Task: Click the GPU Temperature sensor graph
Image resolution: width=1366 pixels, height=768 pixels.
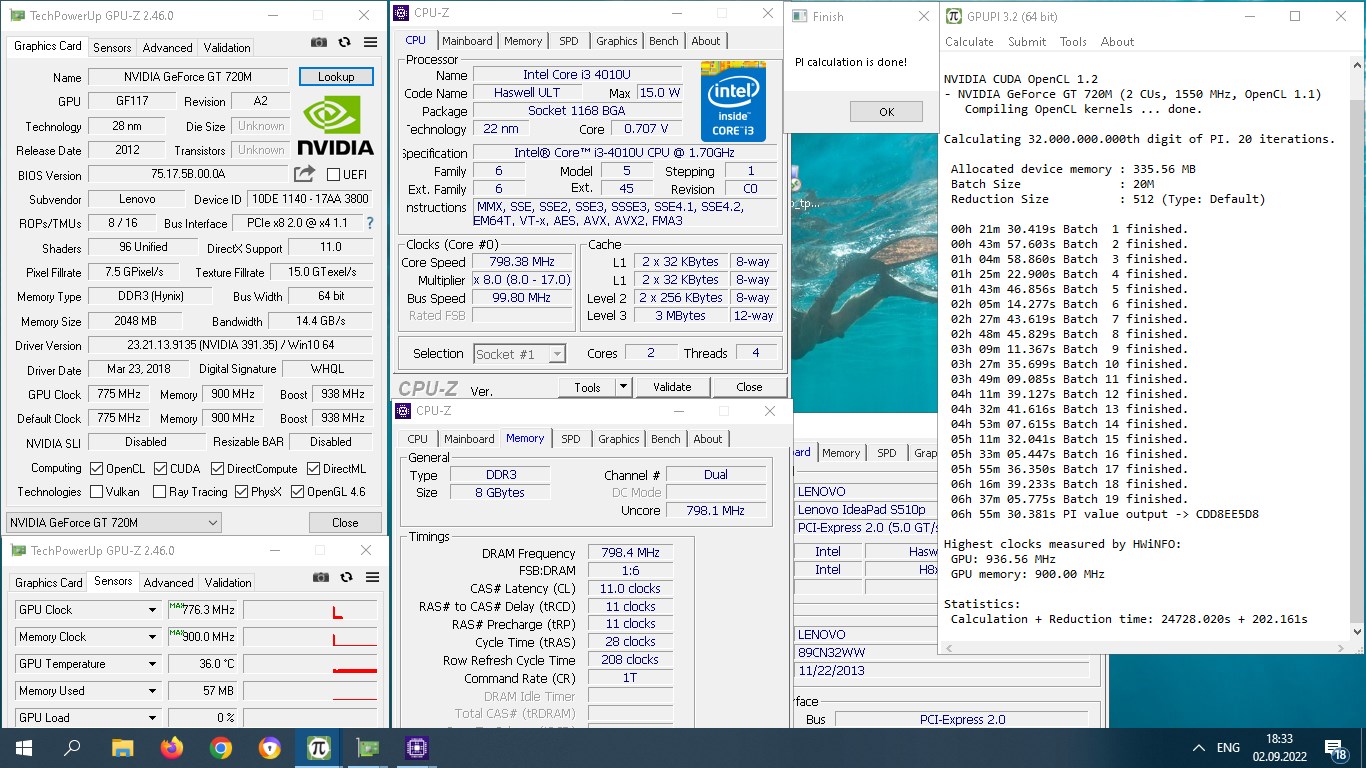Action: (310, 664)
